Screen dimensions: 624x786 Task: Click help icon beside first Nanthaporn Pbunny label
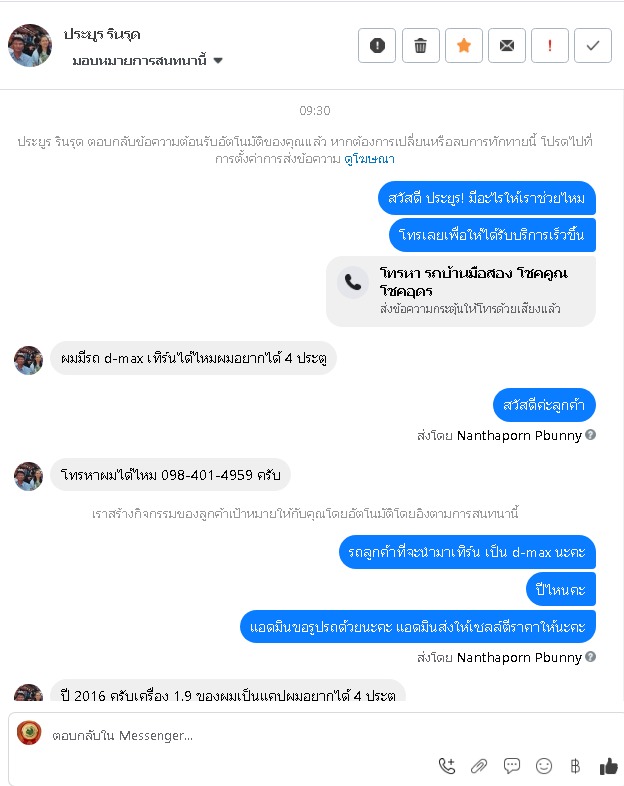coord(590,435)
